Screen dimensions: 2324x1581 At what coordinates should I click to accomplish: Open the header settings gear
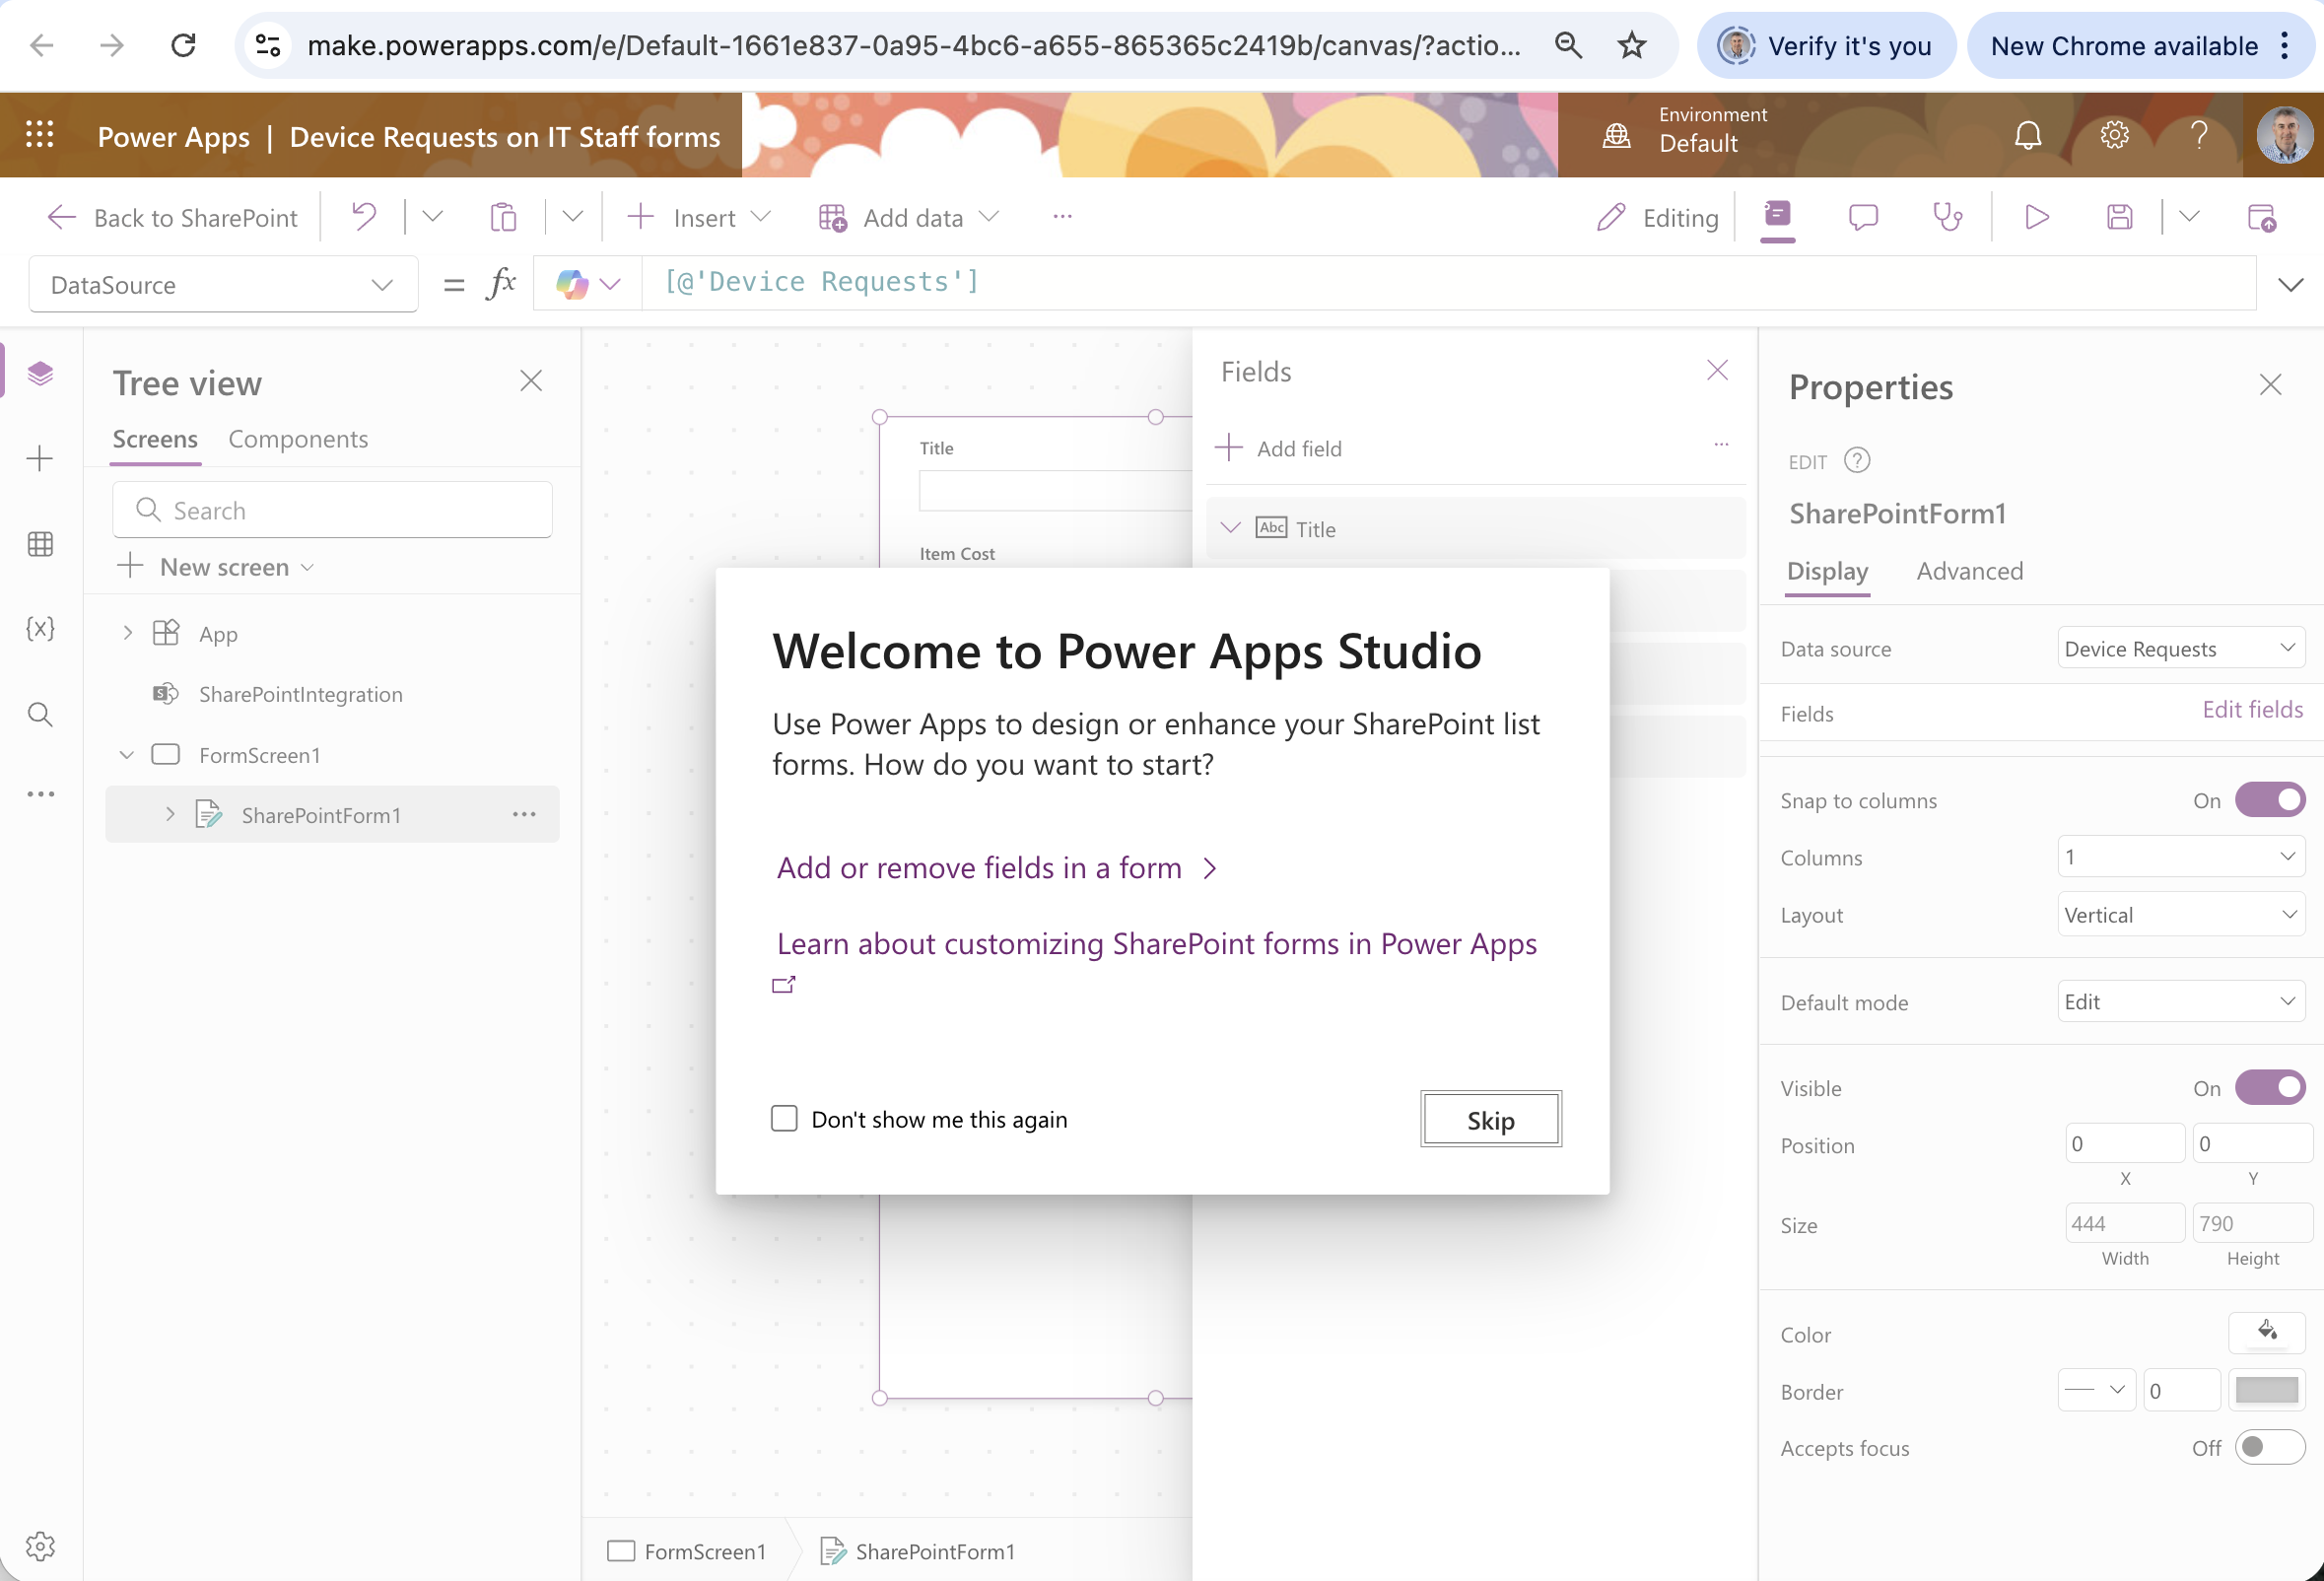(2114, 135)
